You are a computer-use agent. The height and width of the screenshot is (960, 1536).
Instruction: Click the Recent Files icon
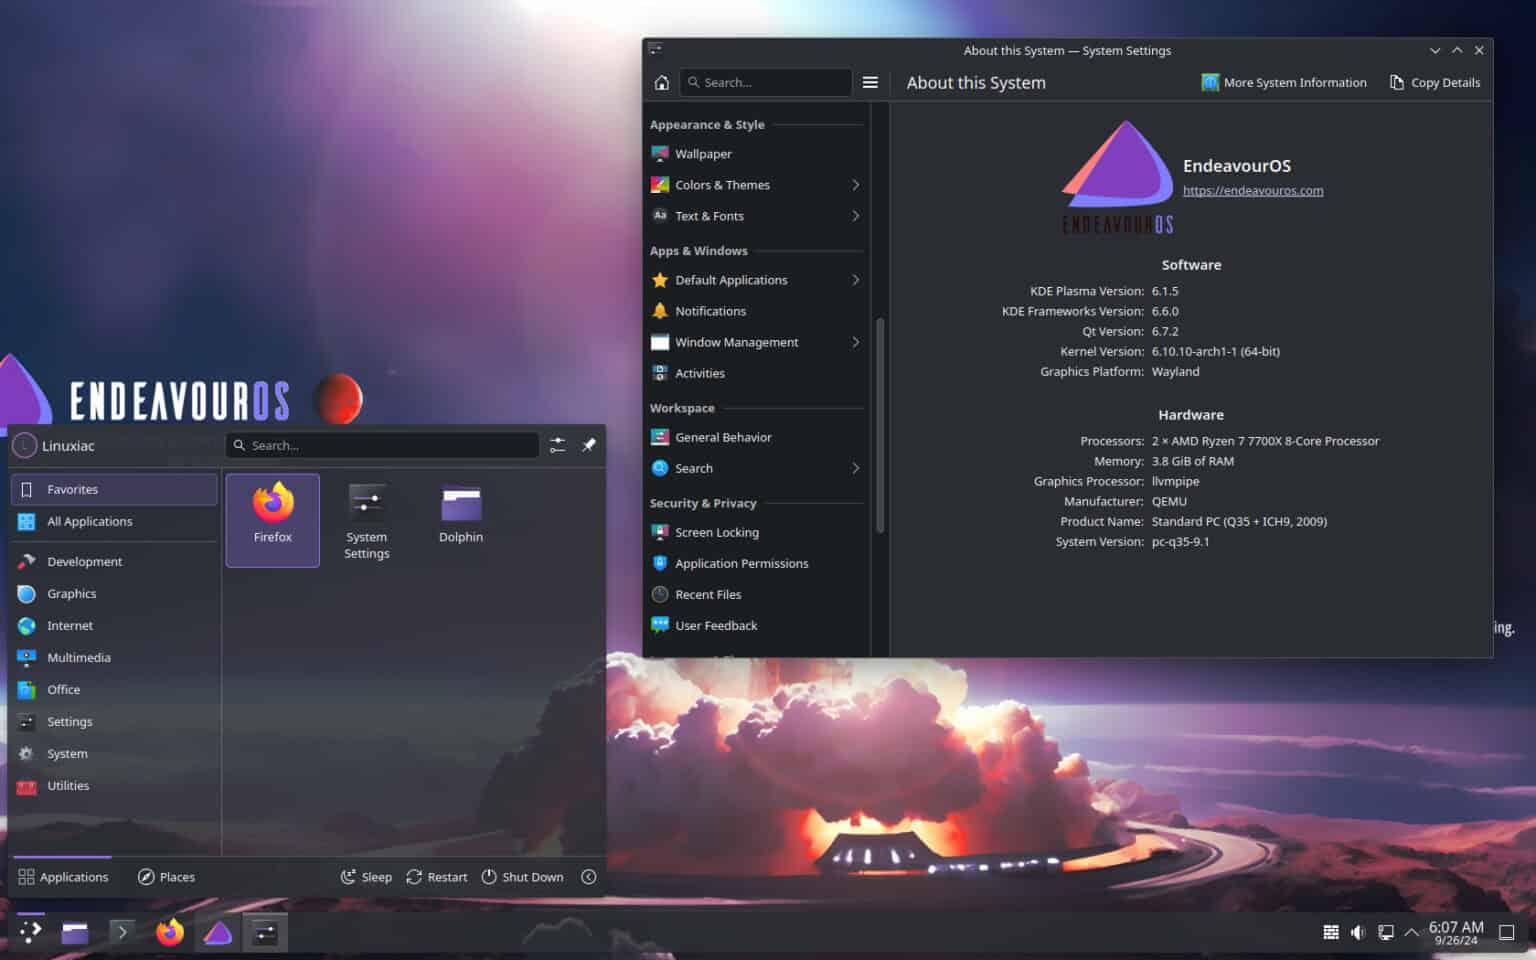660,594
